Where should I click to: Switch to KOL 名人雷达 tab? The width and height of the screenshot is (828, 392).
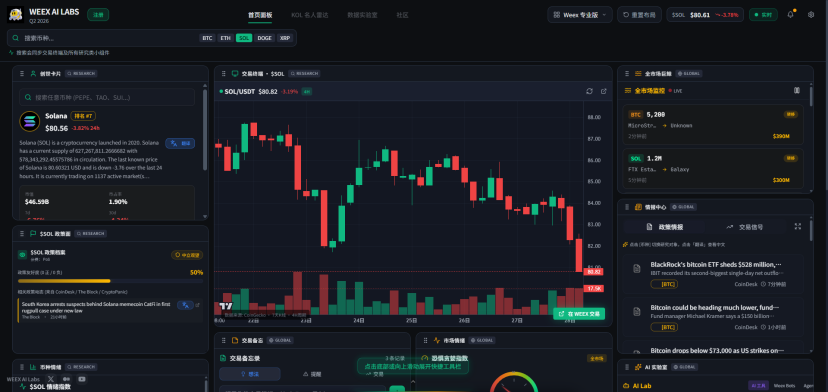point(309,15)
